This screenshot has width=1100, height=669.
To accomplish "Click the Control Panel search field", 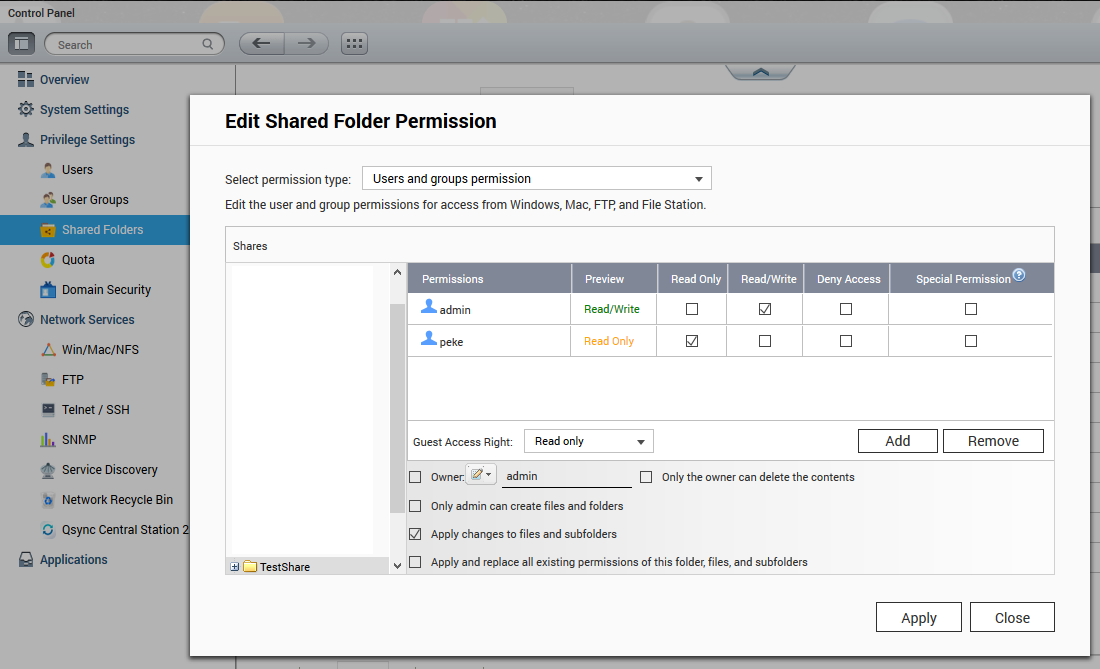I will coord(127,44).
